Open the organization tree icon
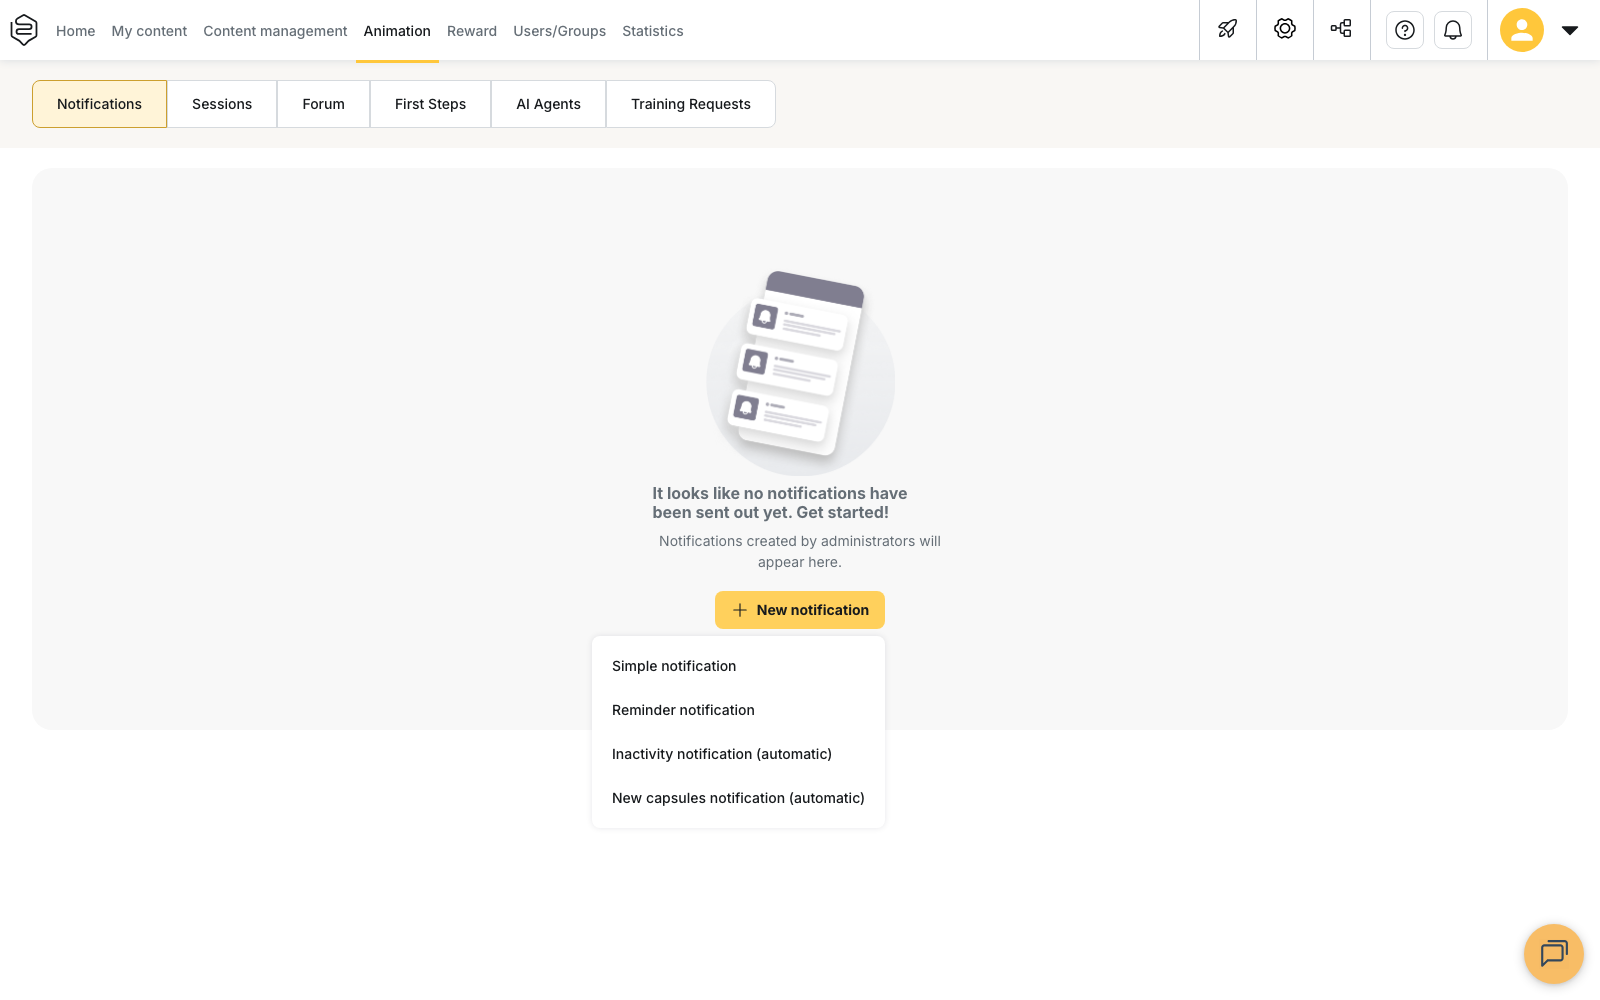The image size is (1600, 1000). (1341, 29)
